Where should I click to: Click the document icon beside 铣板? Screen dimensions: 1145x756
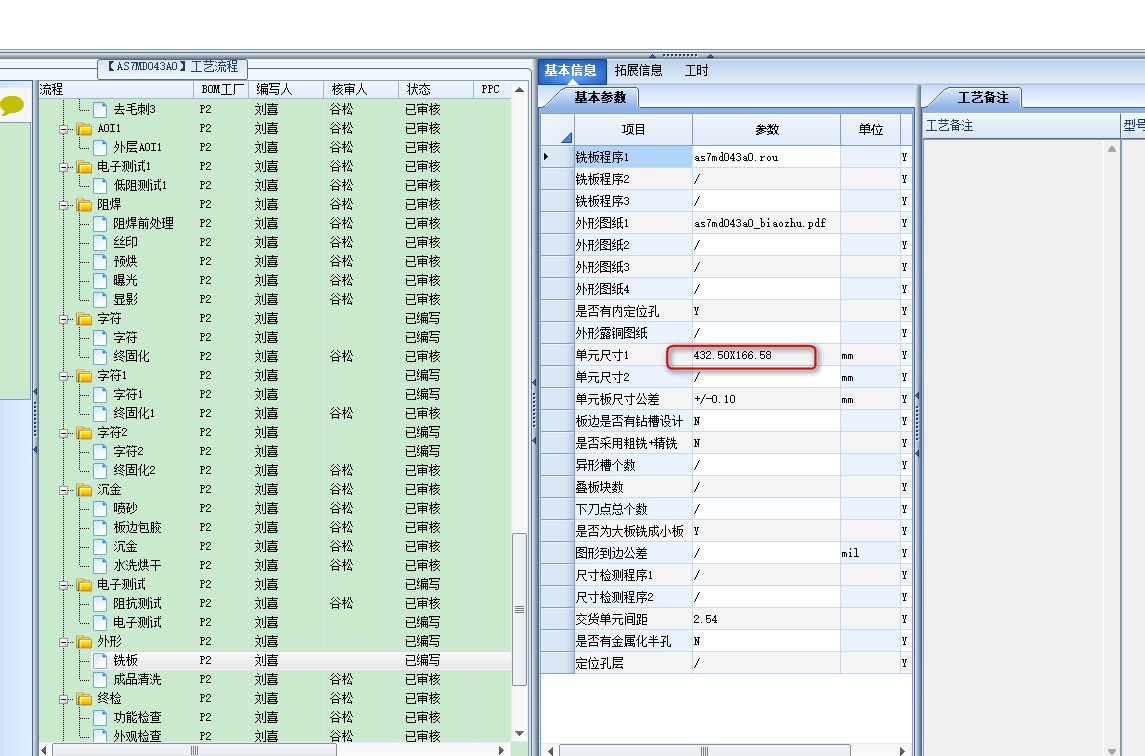click(100, 660)
